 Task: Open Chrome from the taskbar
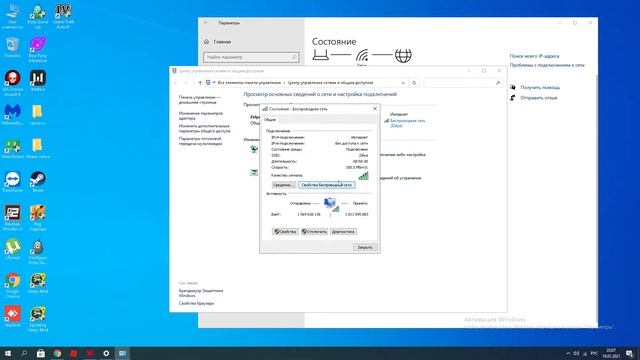pyautogui.click(x=57, y=353)
